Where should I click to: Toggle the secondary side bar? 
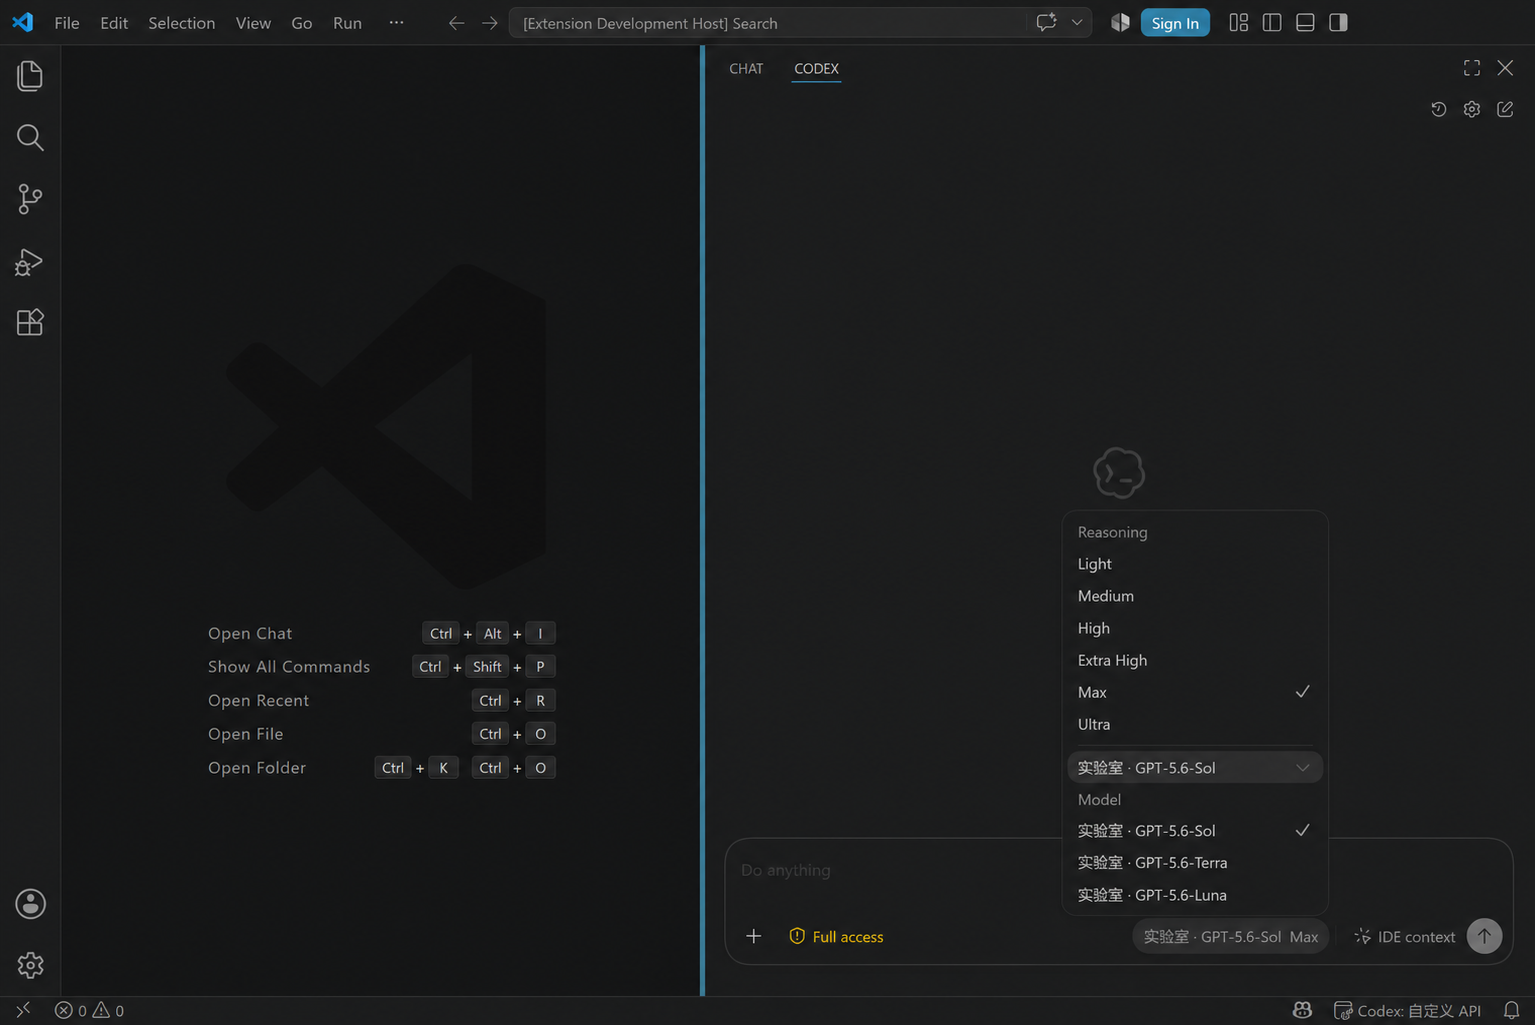[1338, 22]
